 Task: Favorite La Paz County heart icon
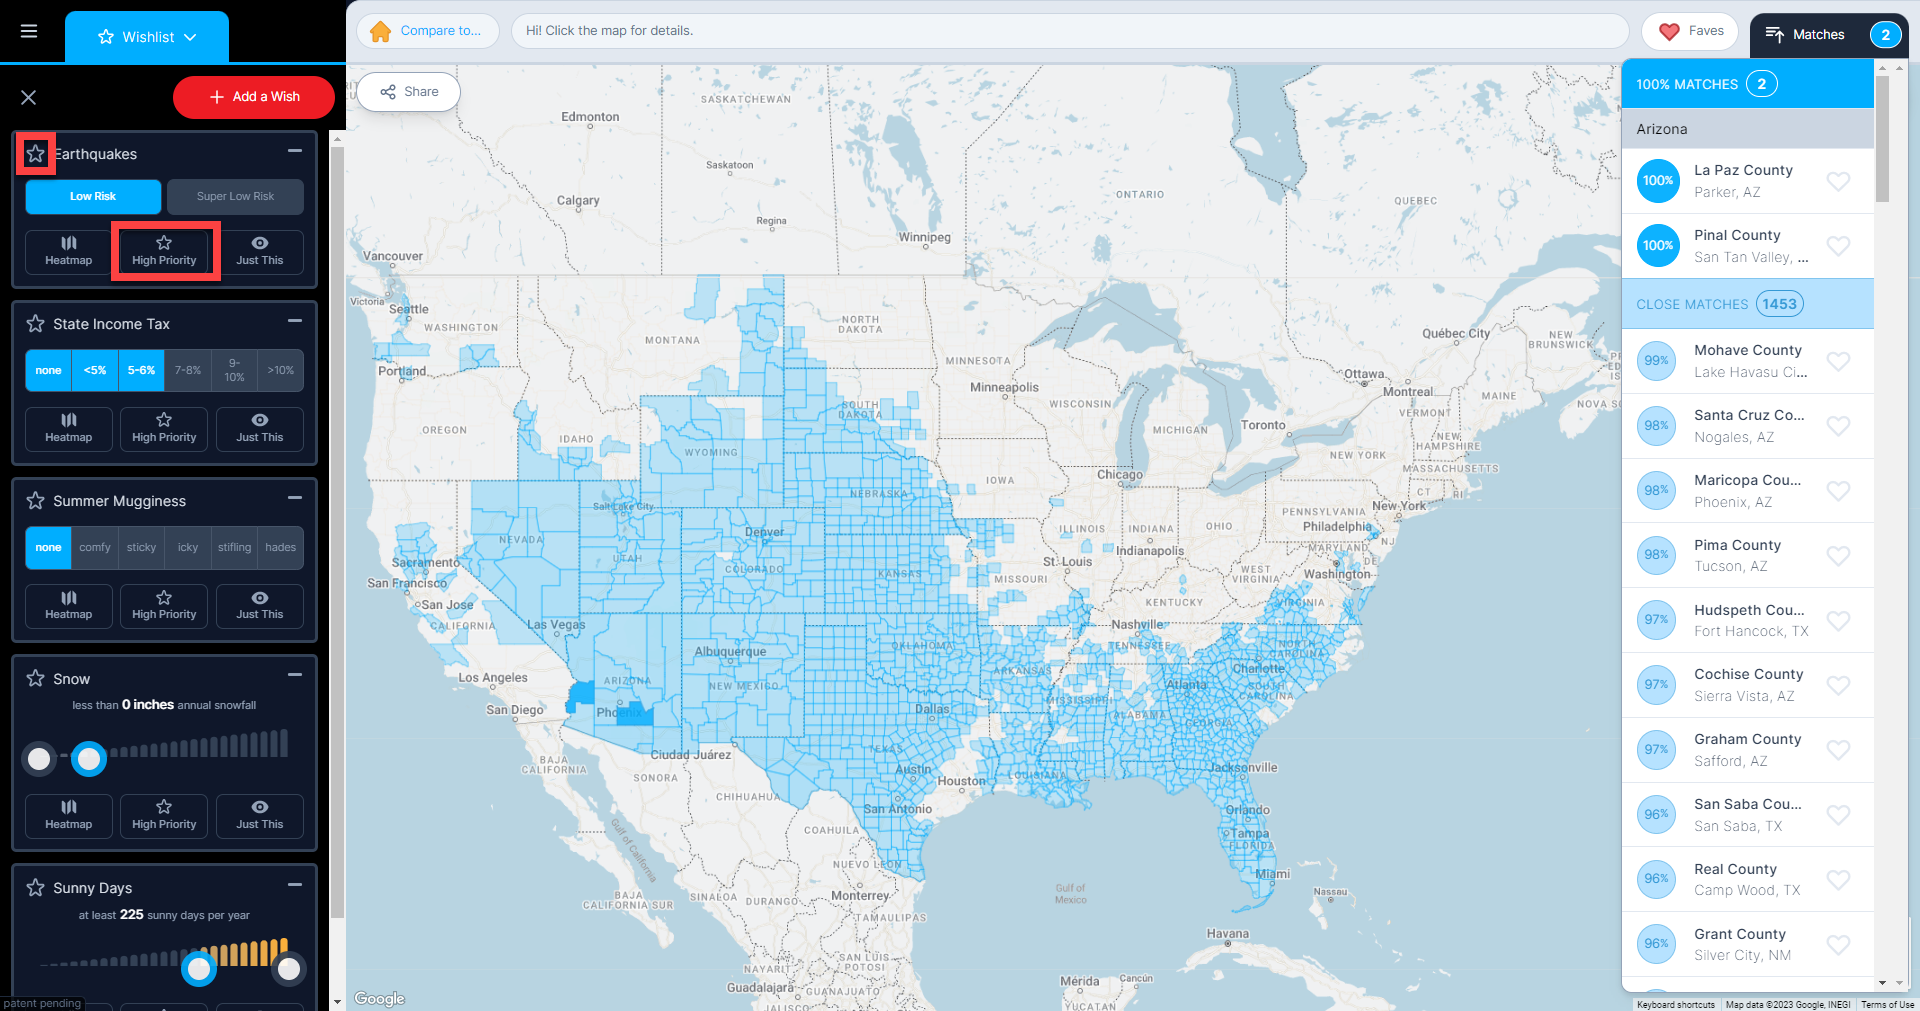pyautogui.click(x=1838, y=181)
